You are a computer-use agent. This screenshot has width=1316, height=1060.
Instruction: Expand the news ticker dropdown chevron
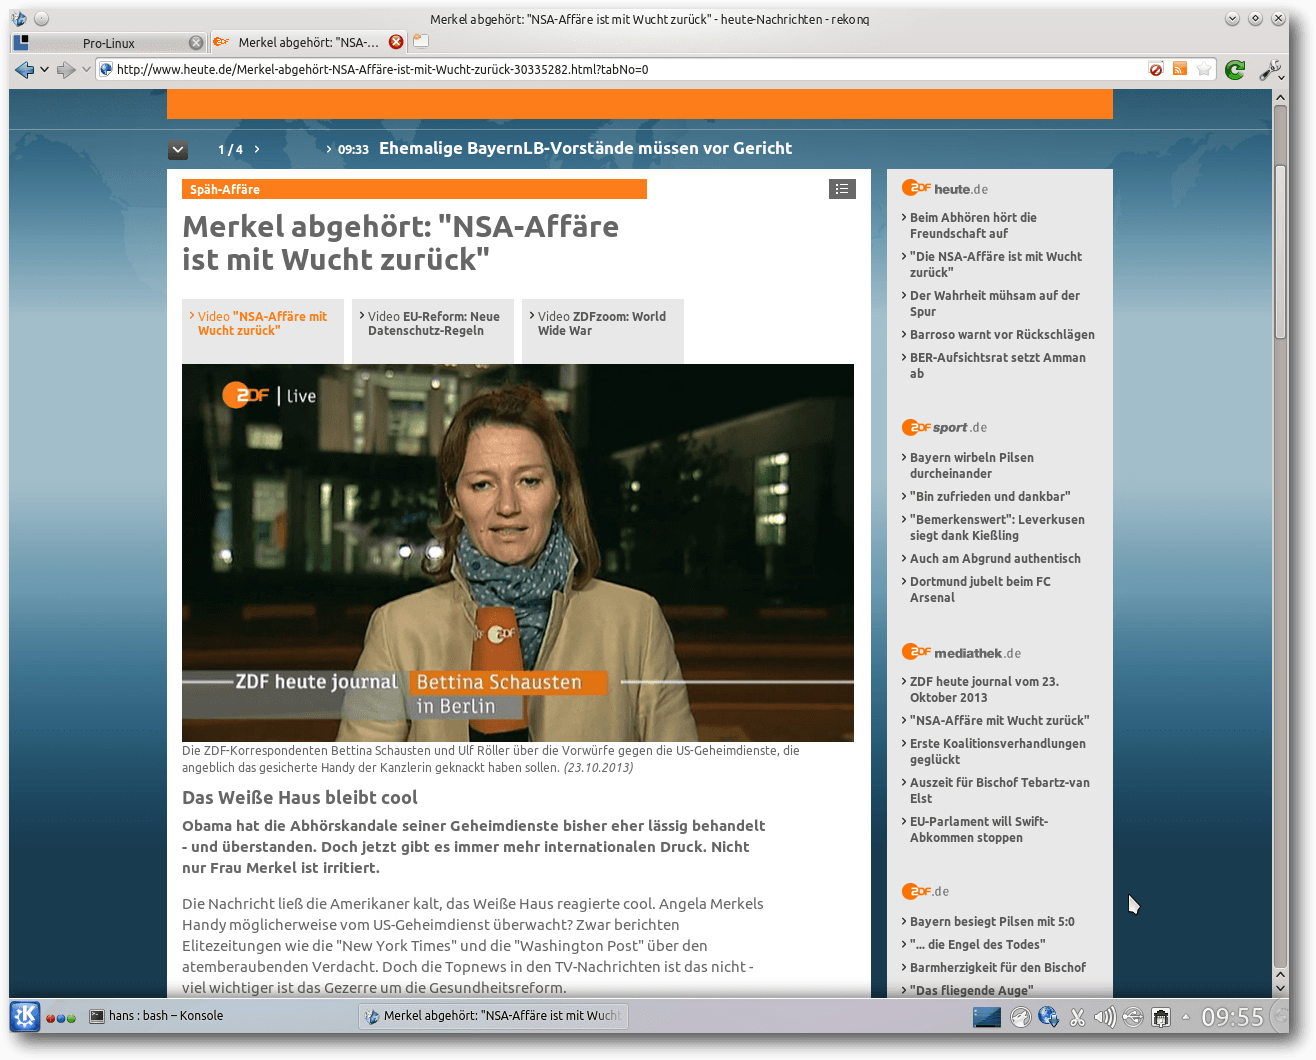tap(178, 150)
